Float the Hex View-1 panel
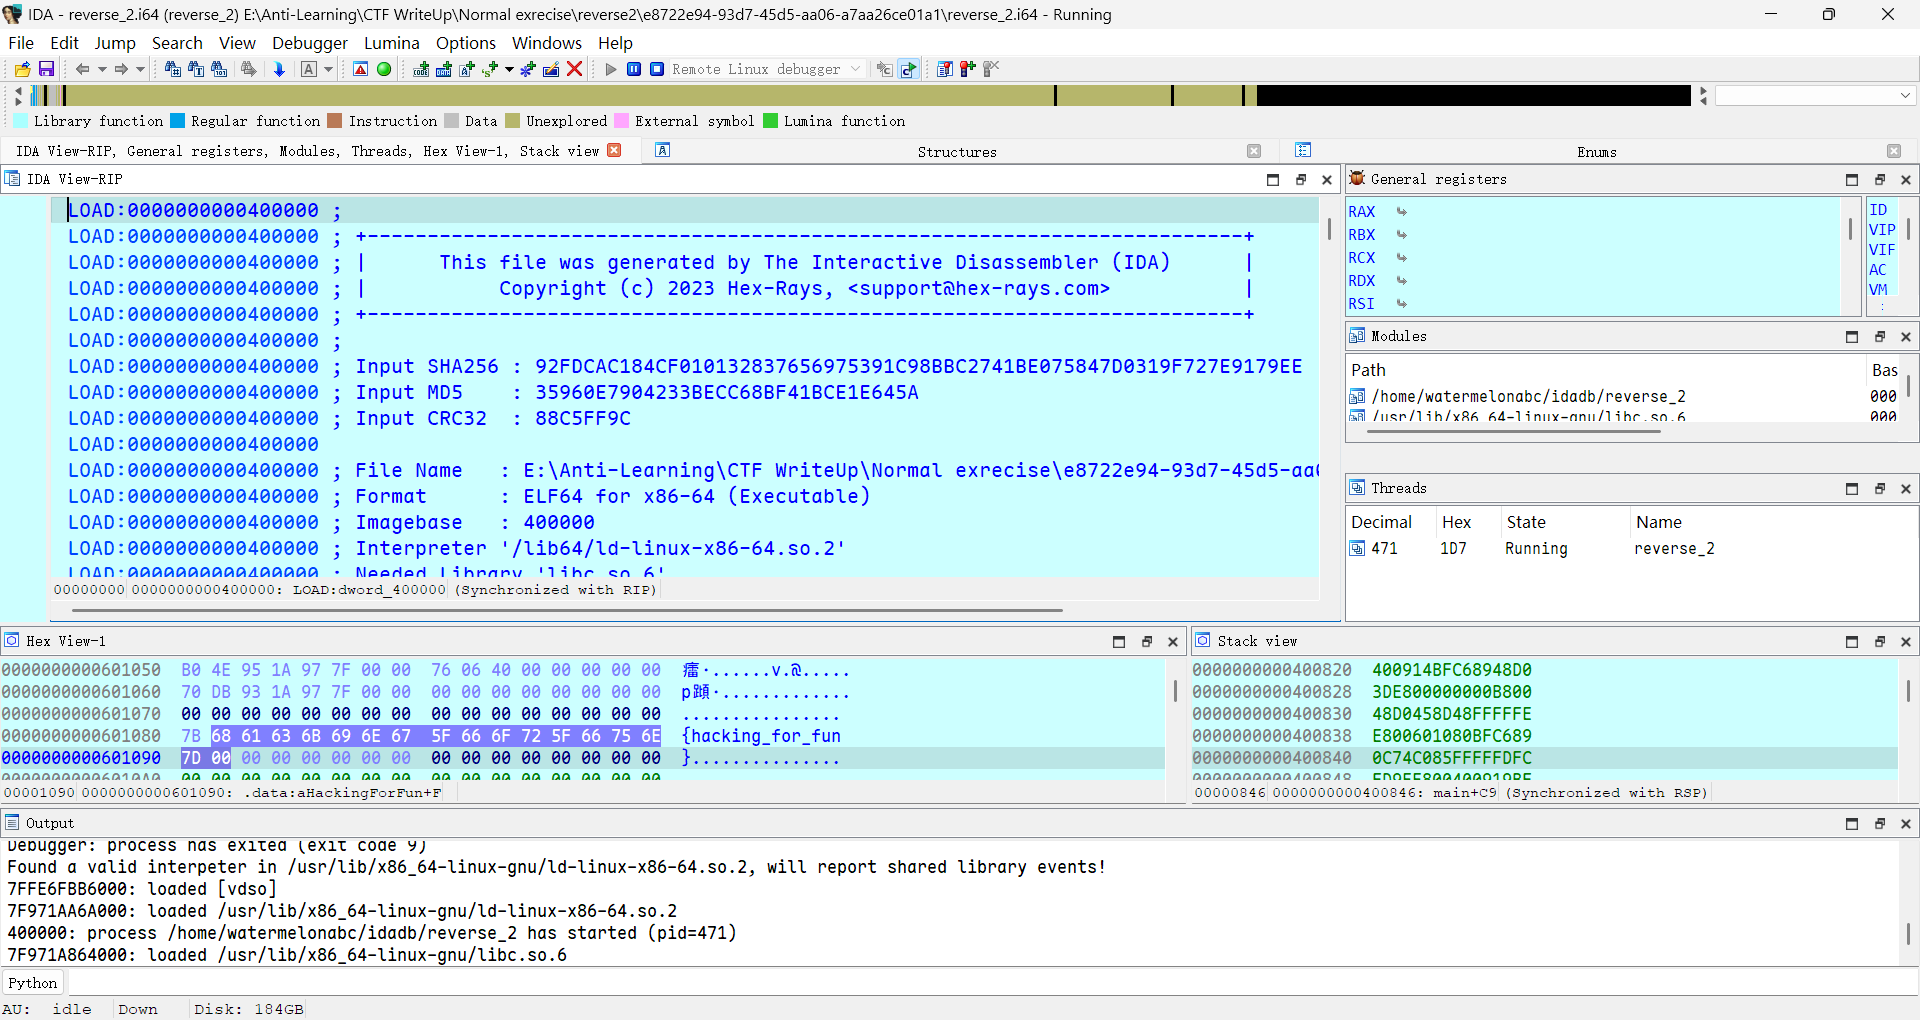 pos(1147,642)
